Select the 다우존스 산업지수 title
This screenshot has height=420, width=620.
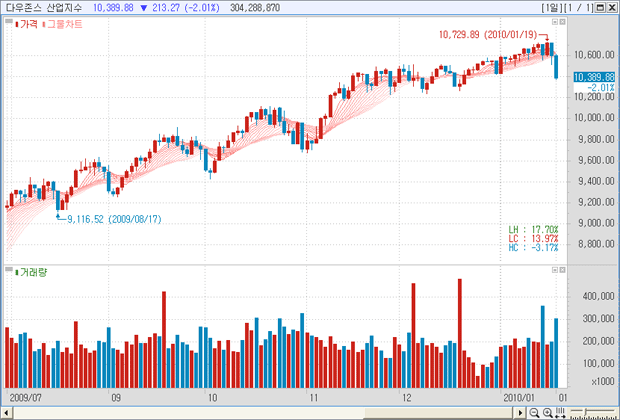[44, 7]
